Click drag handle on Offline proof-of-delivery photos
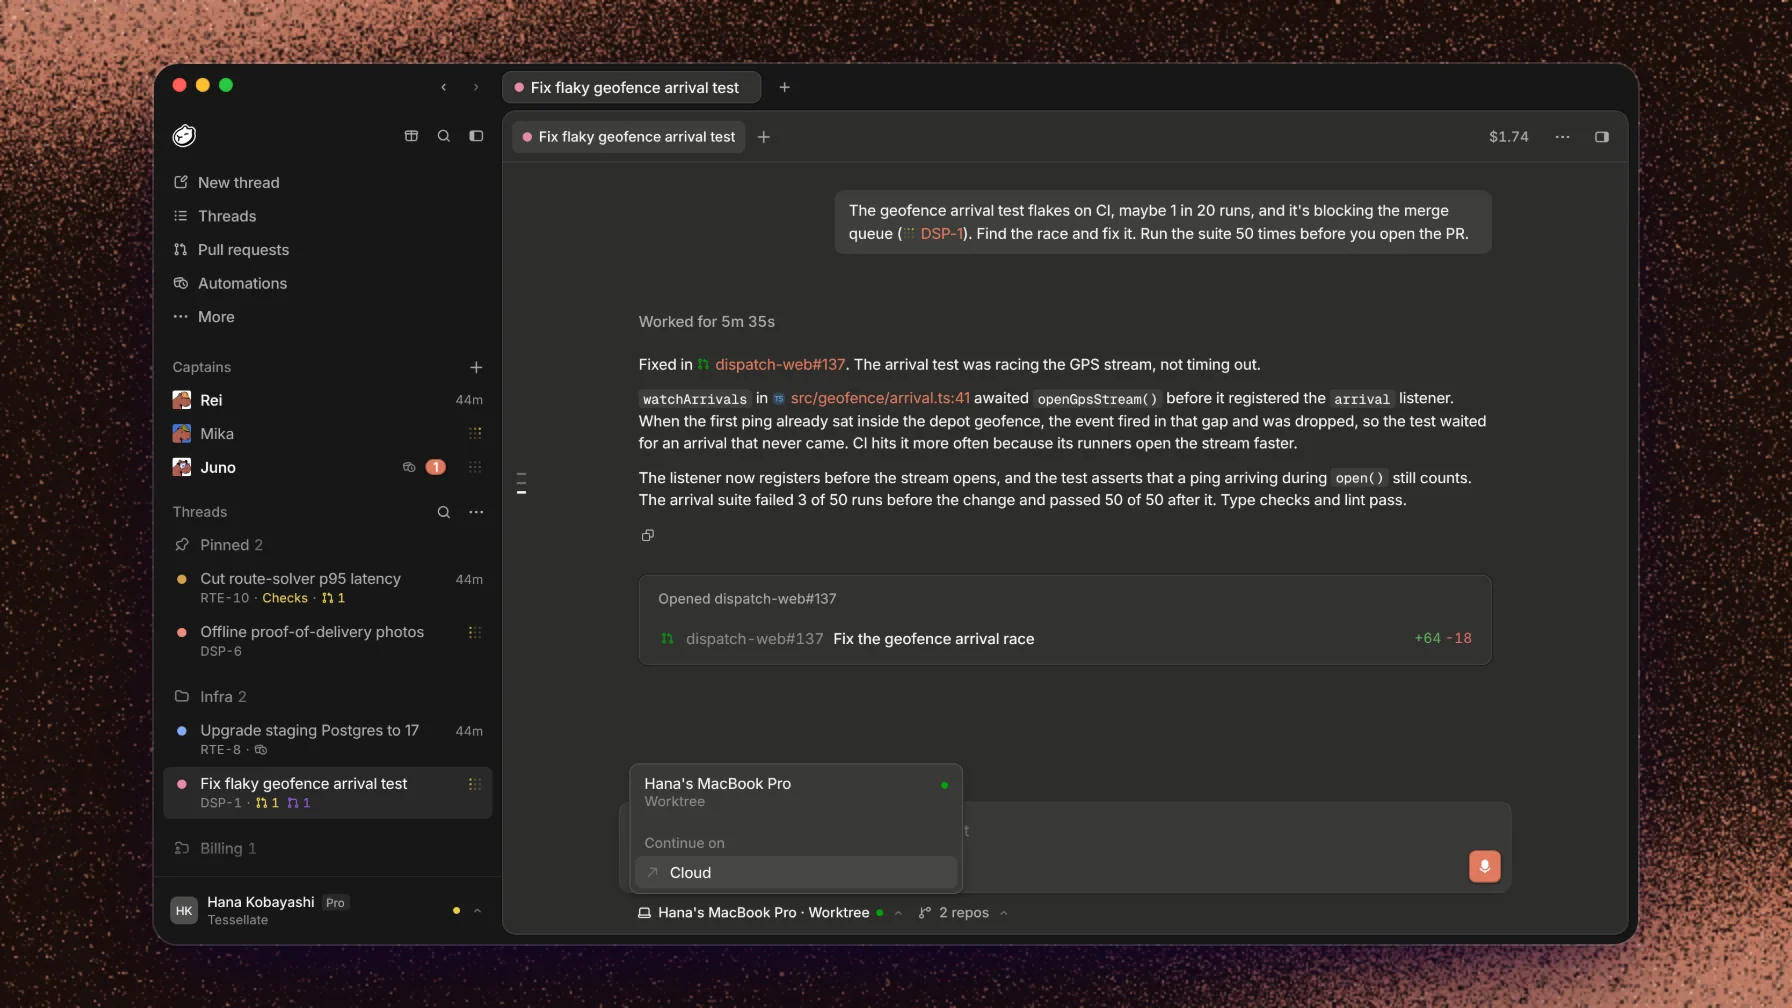Viewport: 1792px width, 1008px height. click(475, 632)
